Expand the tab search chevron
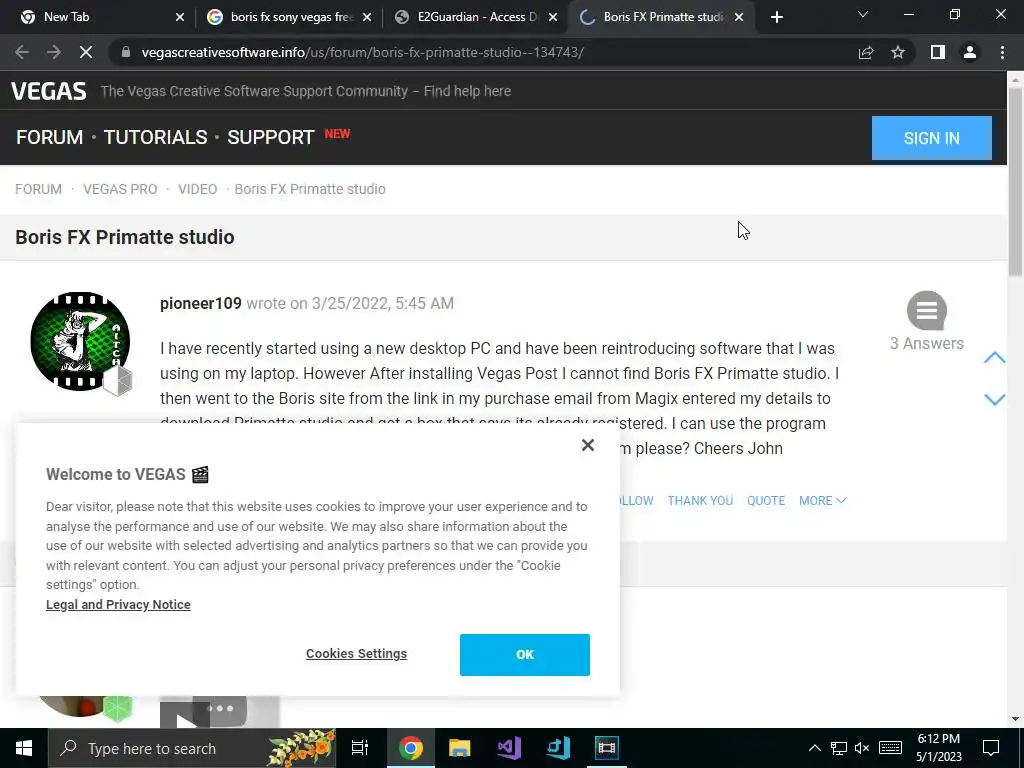The height and width of the screenshot is (768, 1024). [863, 14]
